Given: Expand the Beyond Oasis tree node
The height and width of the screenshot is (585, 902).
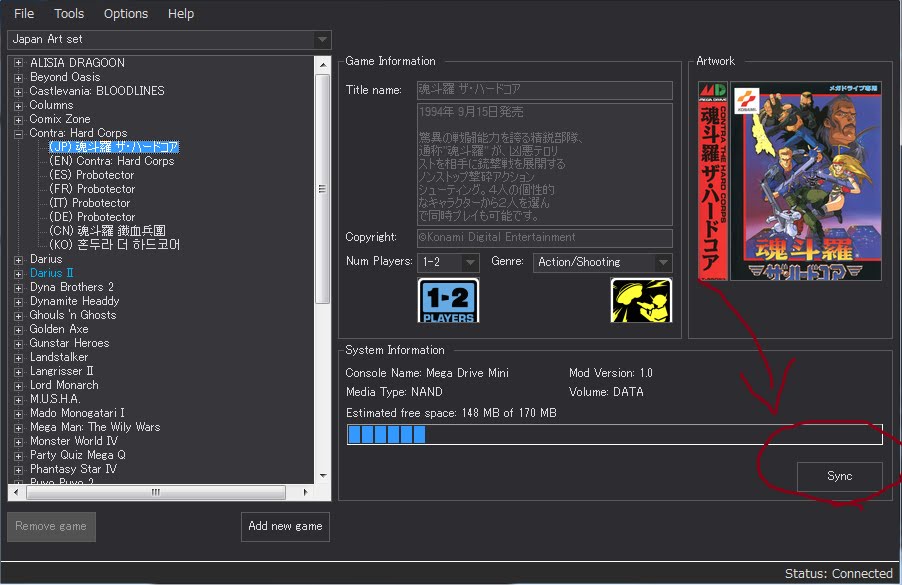Looking at the screenshot, I should [18, 77].
